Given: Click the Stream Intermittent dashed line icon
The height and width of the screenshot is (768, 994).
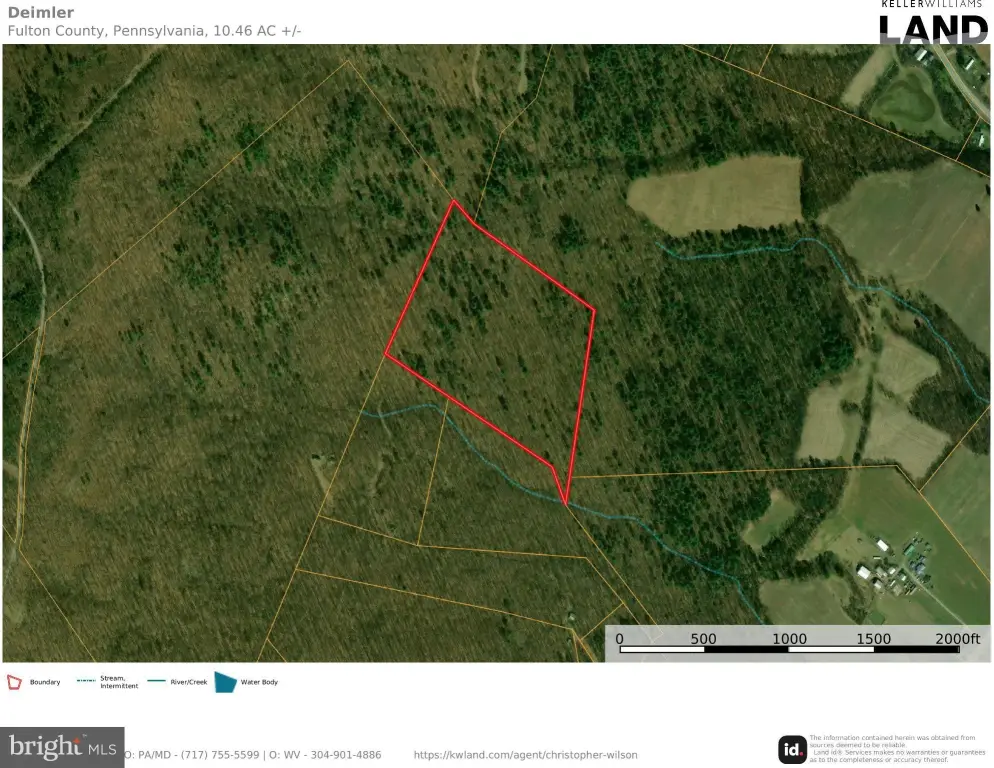Looking at the screenshot, I should (86, 681).
